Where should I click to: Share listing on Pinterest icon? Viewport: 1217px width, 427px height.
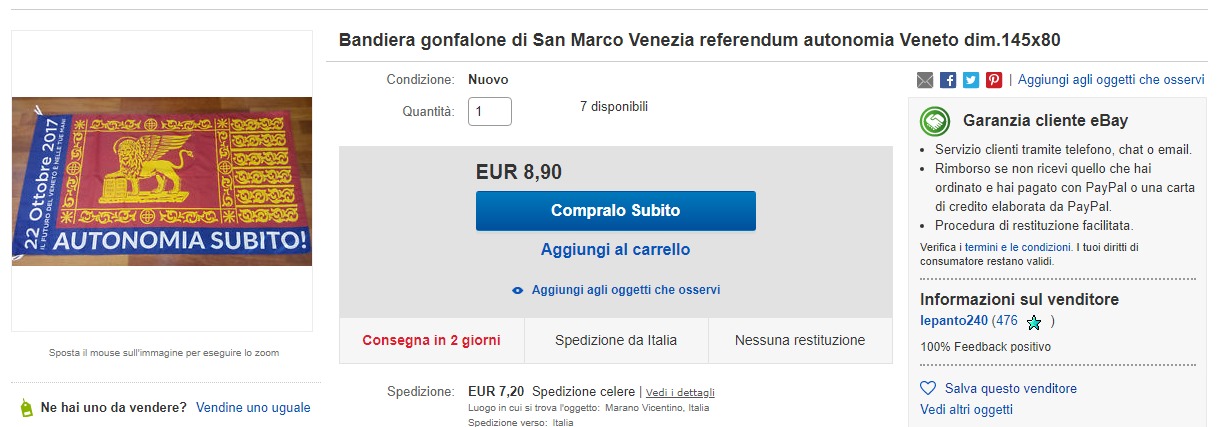coord(994,80)
